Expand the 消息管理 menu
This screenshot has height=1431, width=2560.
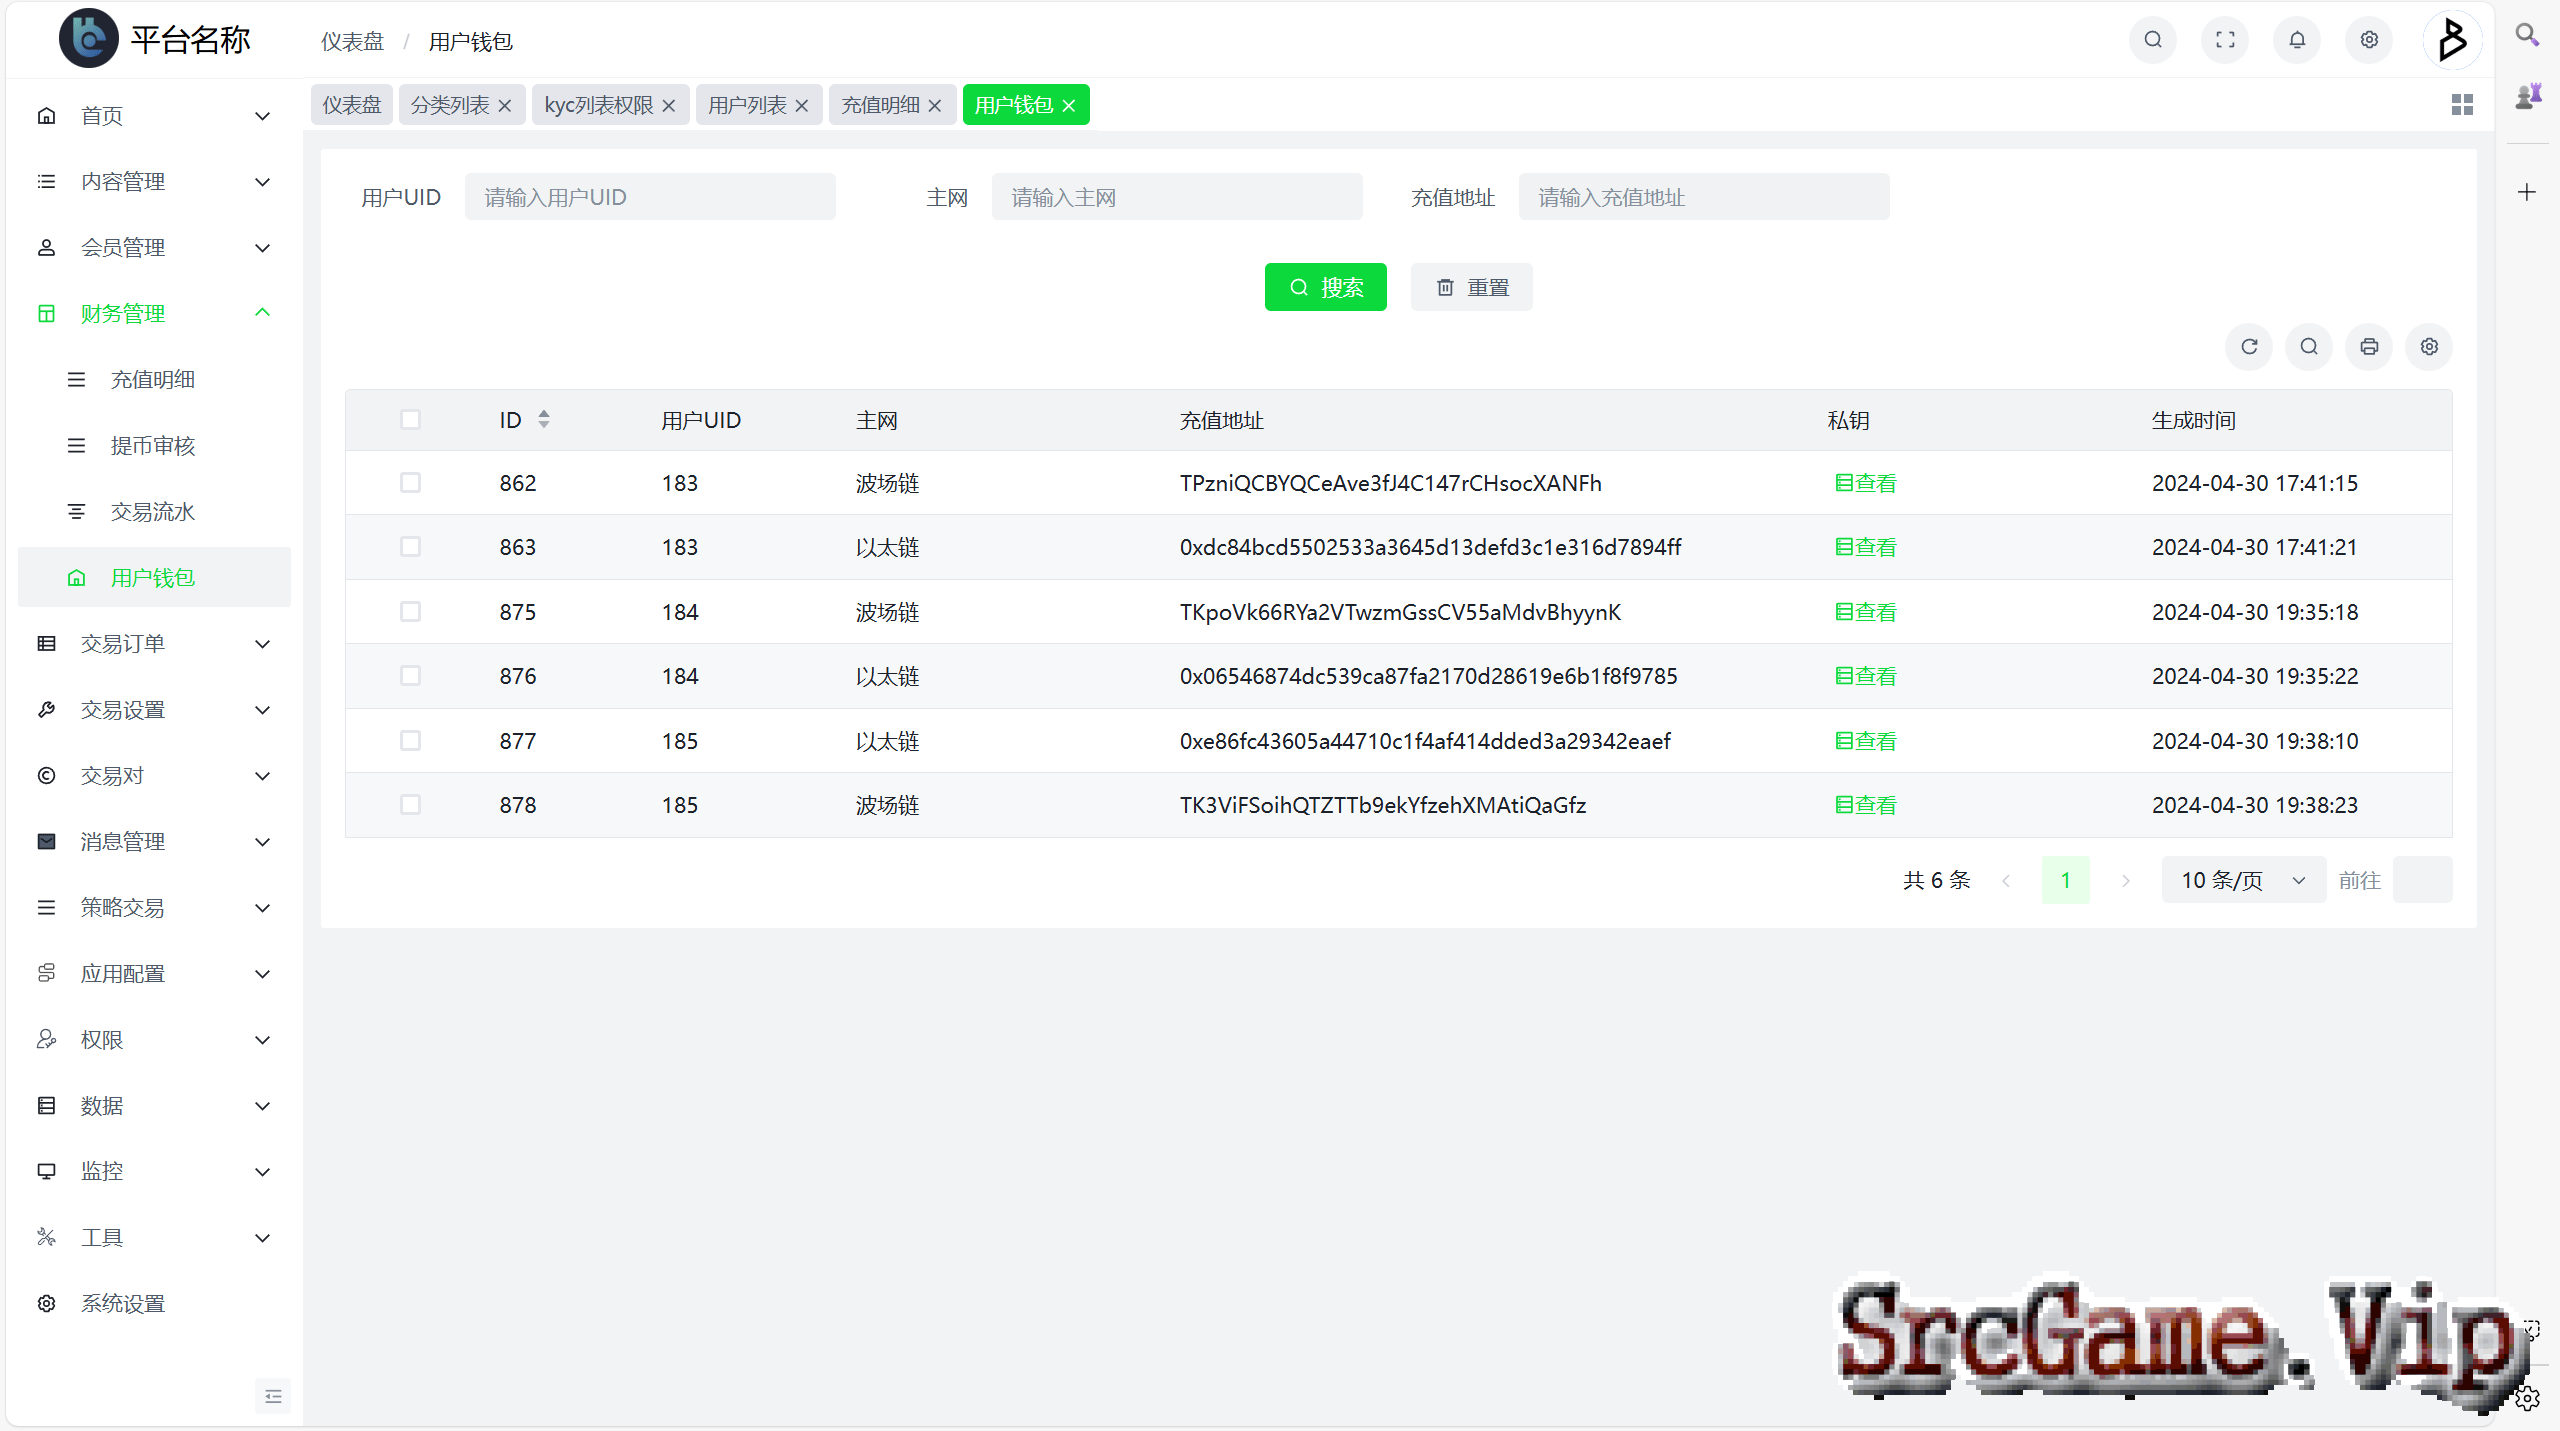pos(154,842)
